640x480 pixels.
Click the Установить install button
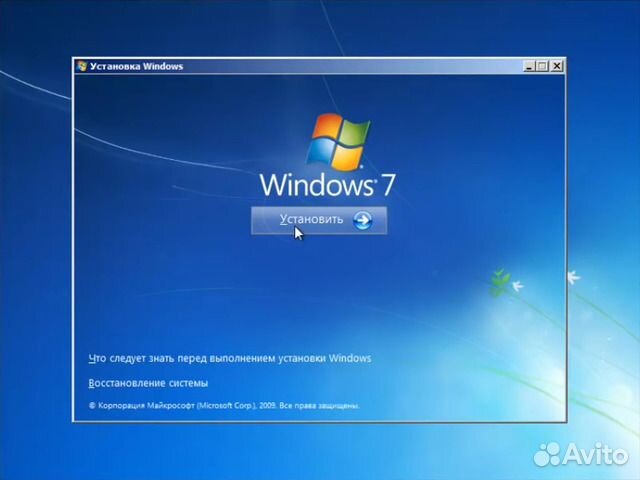(x=319, y=220)
